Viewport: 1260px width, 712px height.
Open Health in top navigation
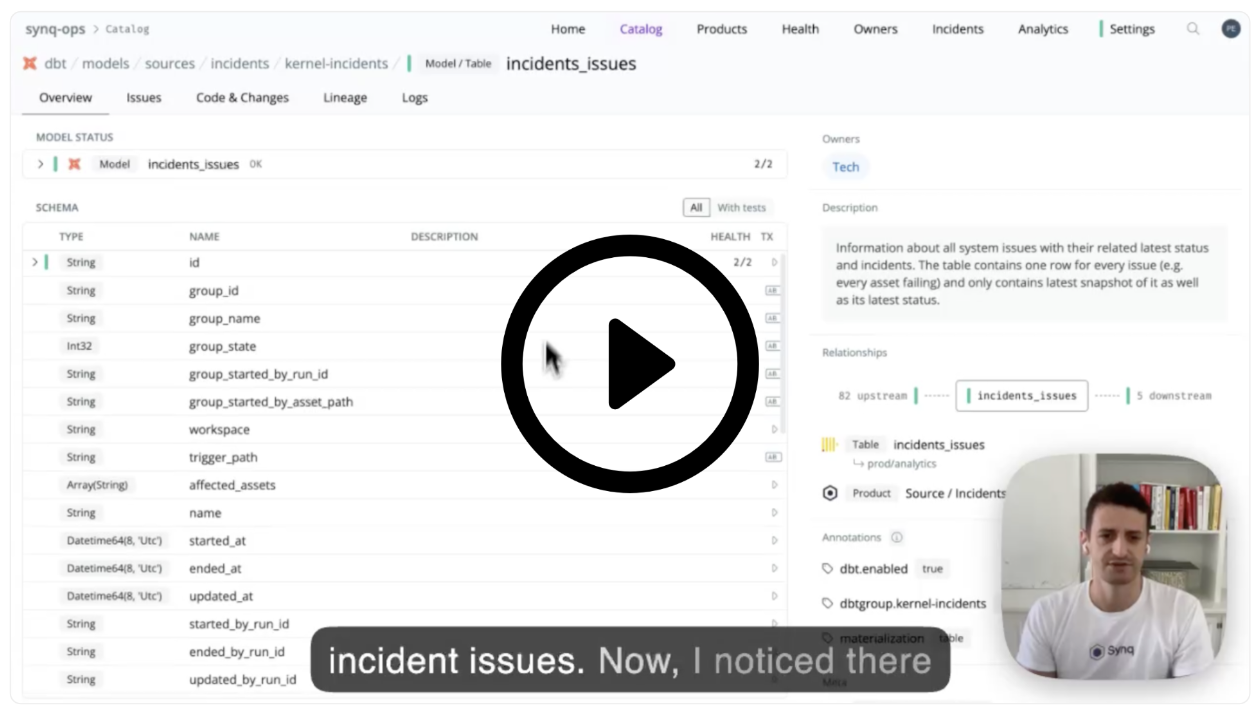tap(800, 29)
